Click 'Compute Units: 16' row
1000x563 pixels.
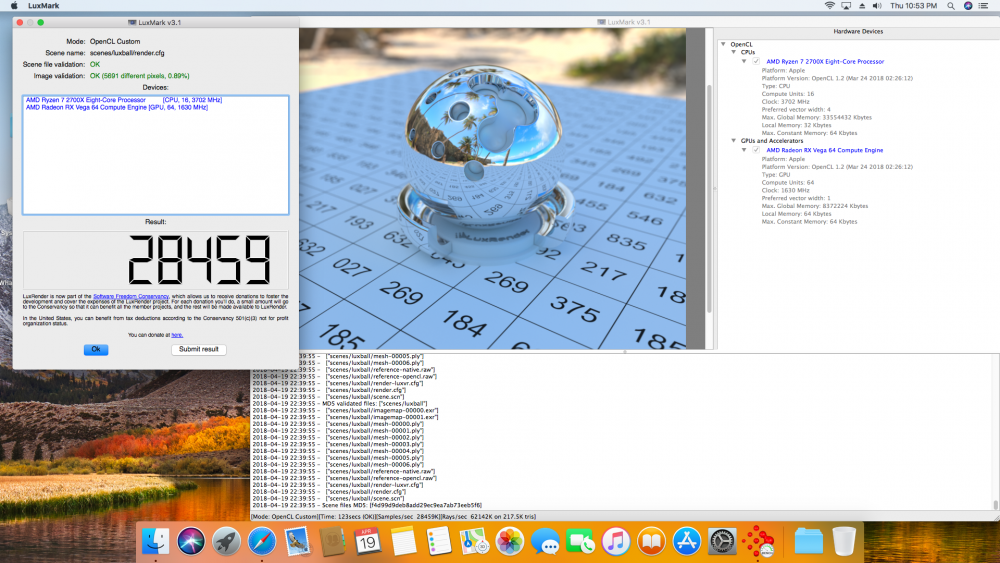788,94
